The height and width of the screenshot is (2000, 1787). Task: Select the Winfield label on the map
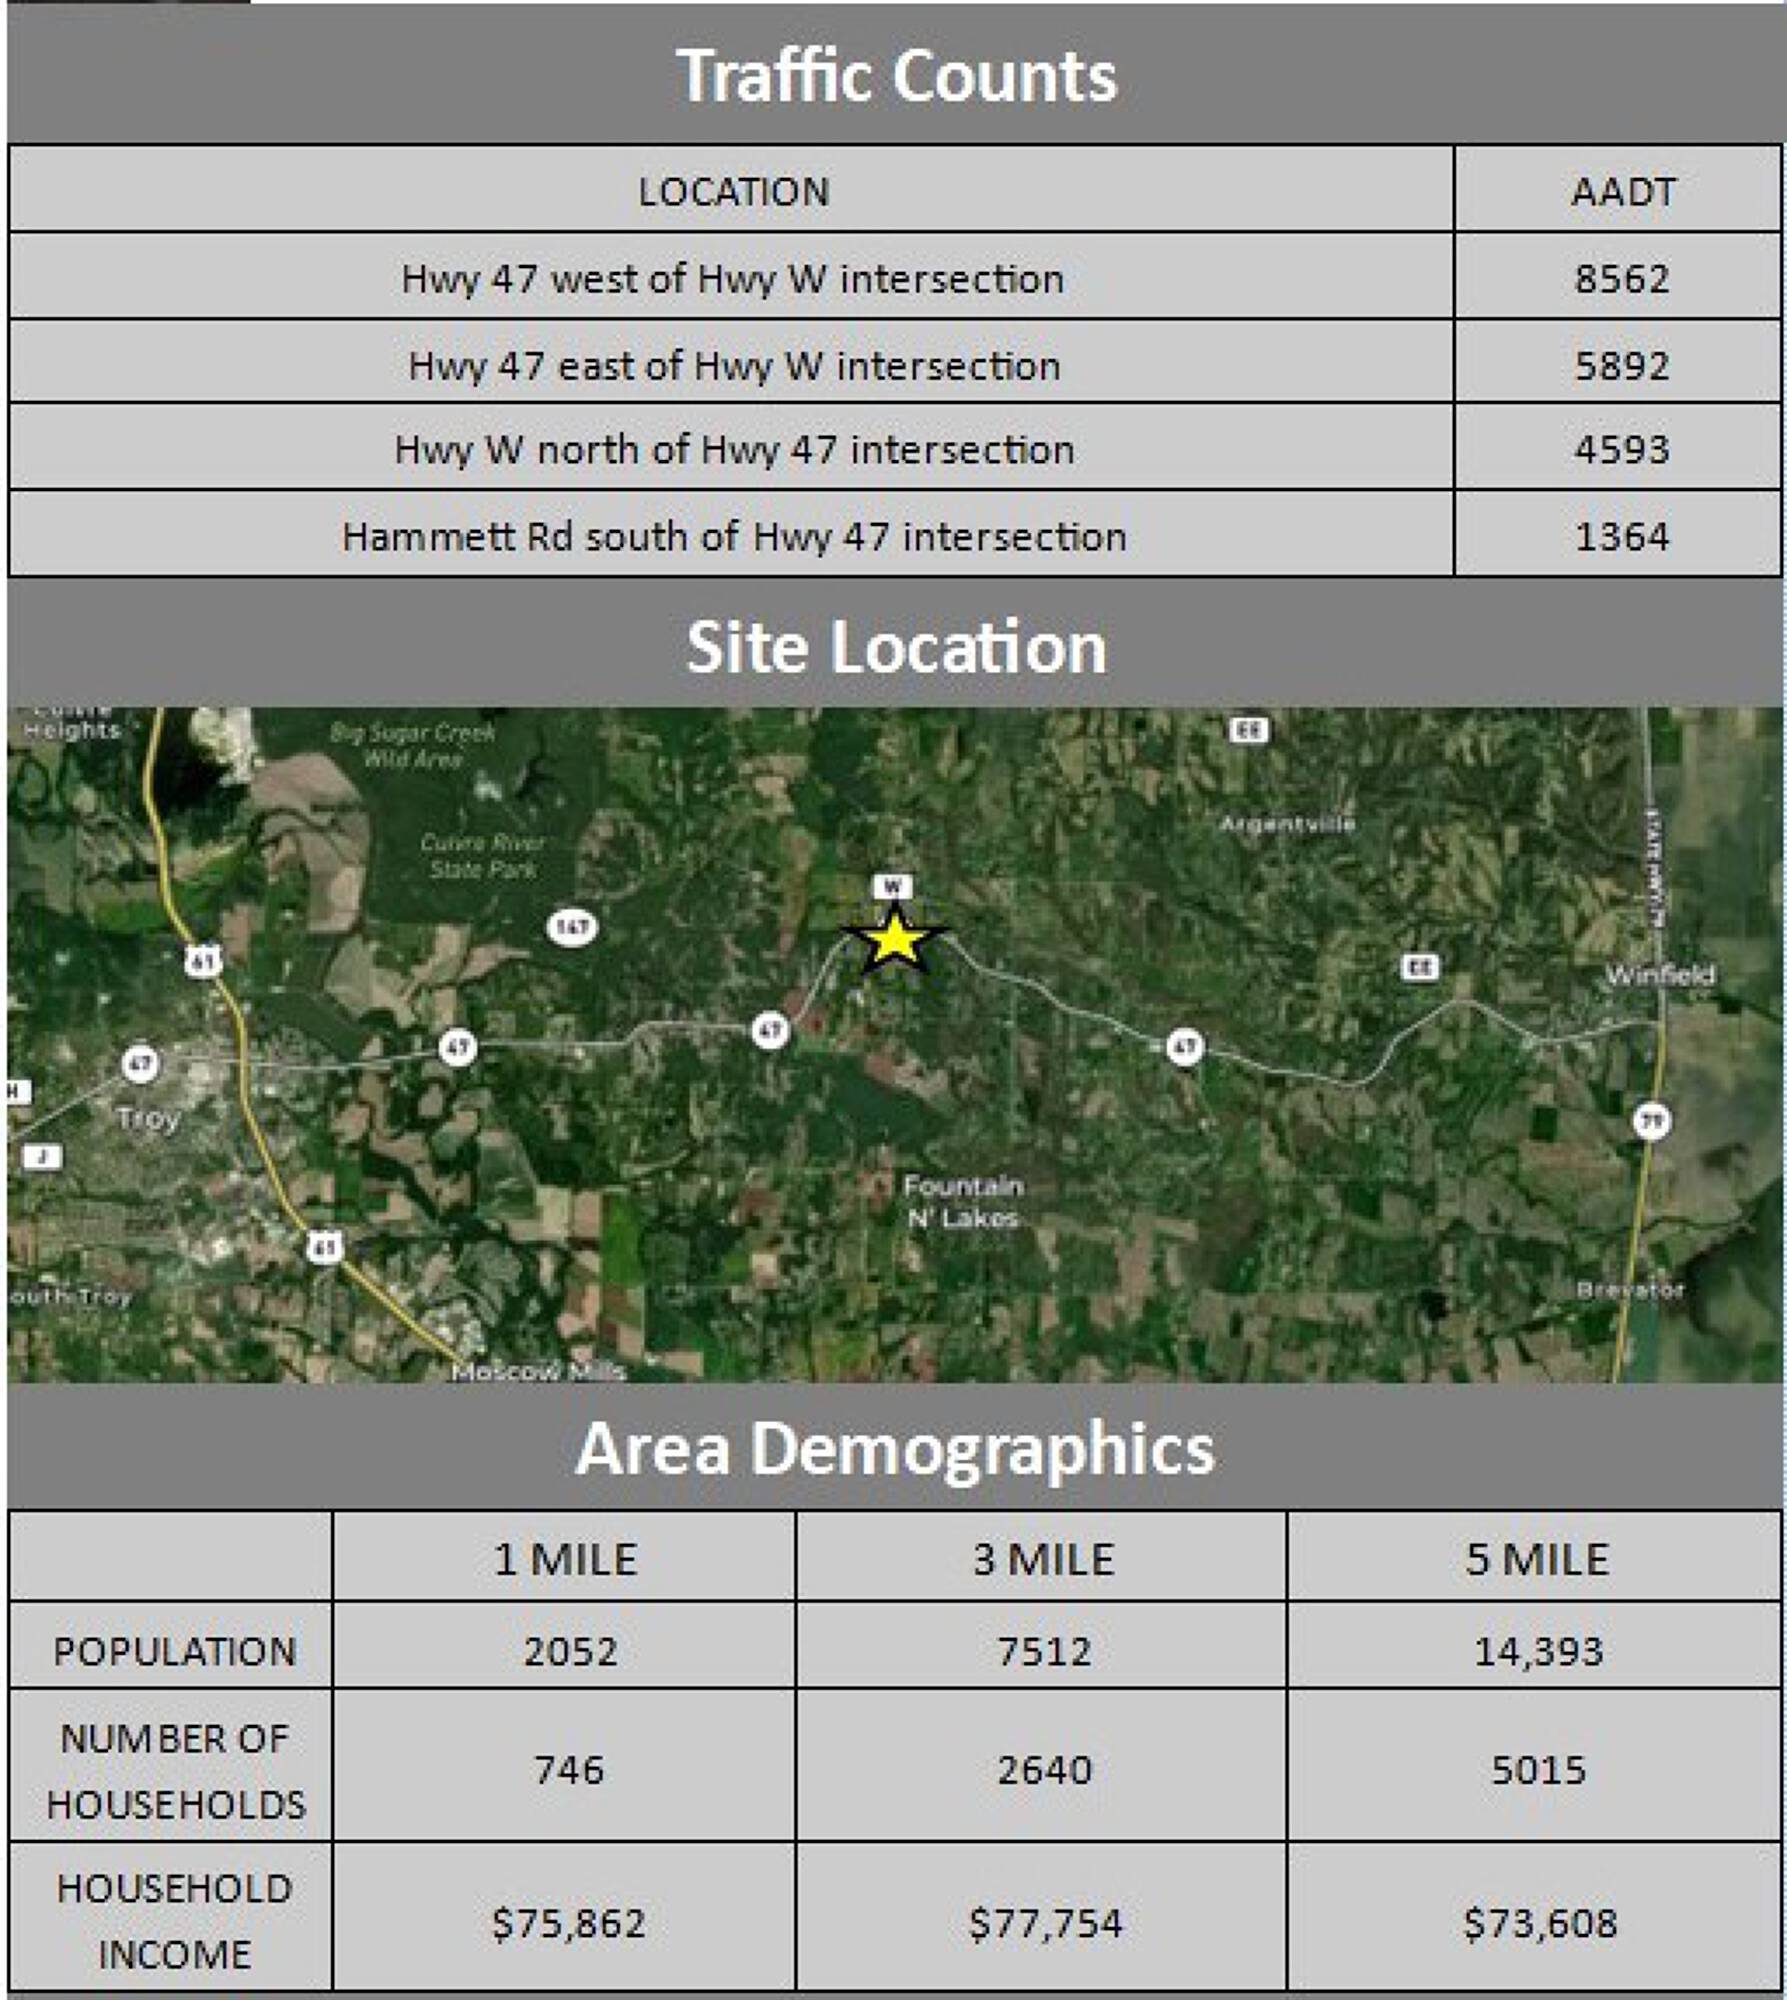(x=1660, y=975)
